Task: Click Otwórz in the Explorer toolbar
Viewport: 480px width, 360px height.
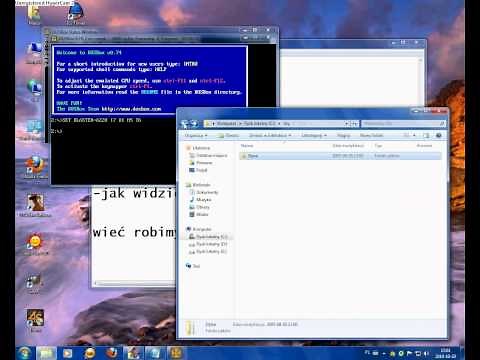Action: pos(229,135)
